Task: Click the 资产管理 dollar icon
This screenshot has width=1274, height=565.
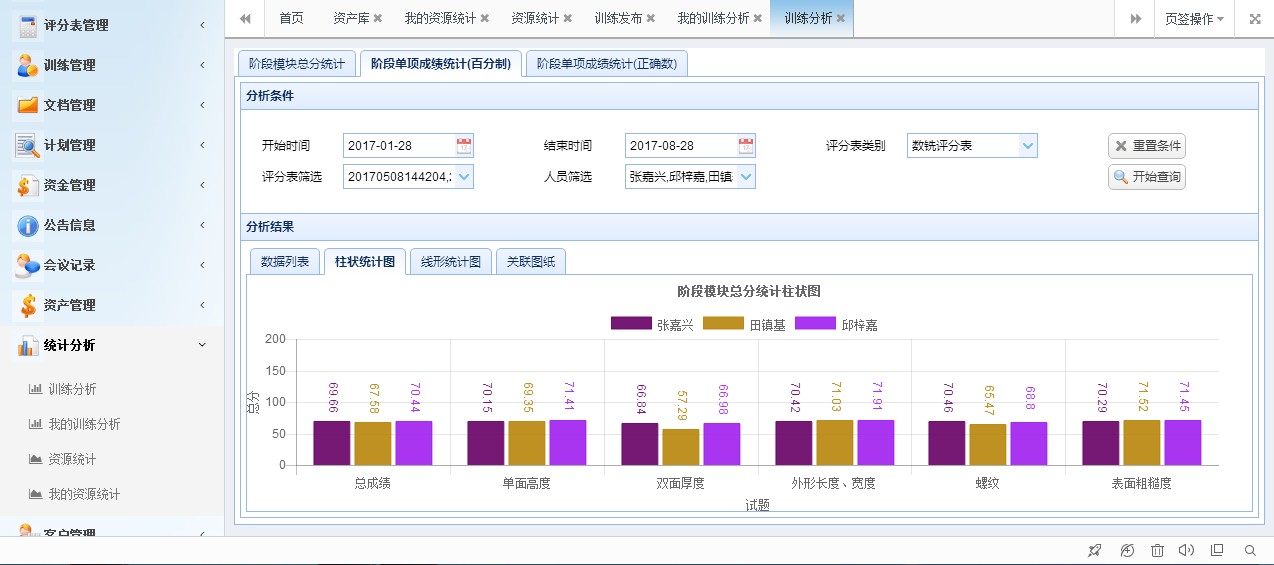Action: (27, 305)
